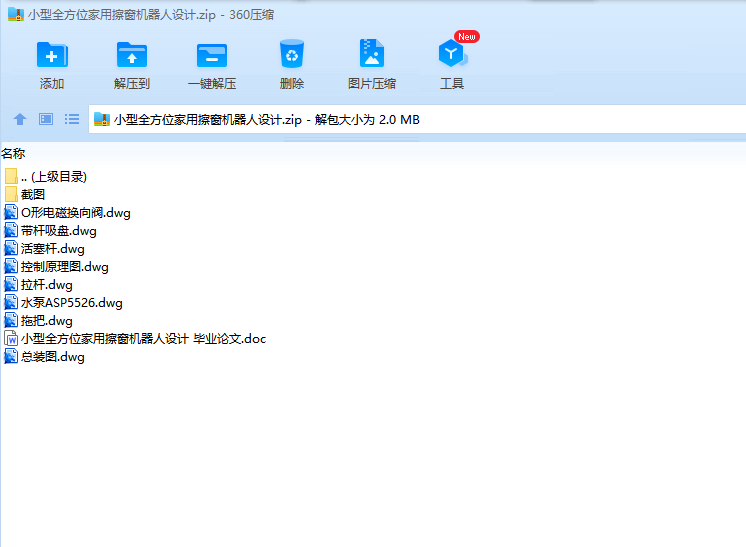Switch to thumbnail view icon

pyautogui.click(x=46, y=119)
